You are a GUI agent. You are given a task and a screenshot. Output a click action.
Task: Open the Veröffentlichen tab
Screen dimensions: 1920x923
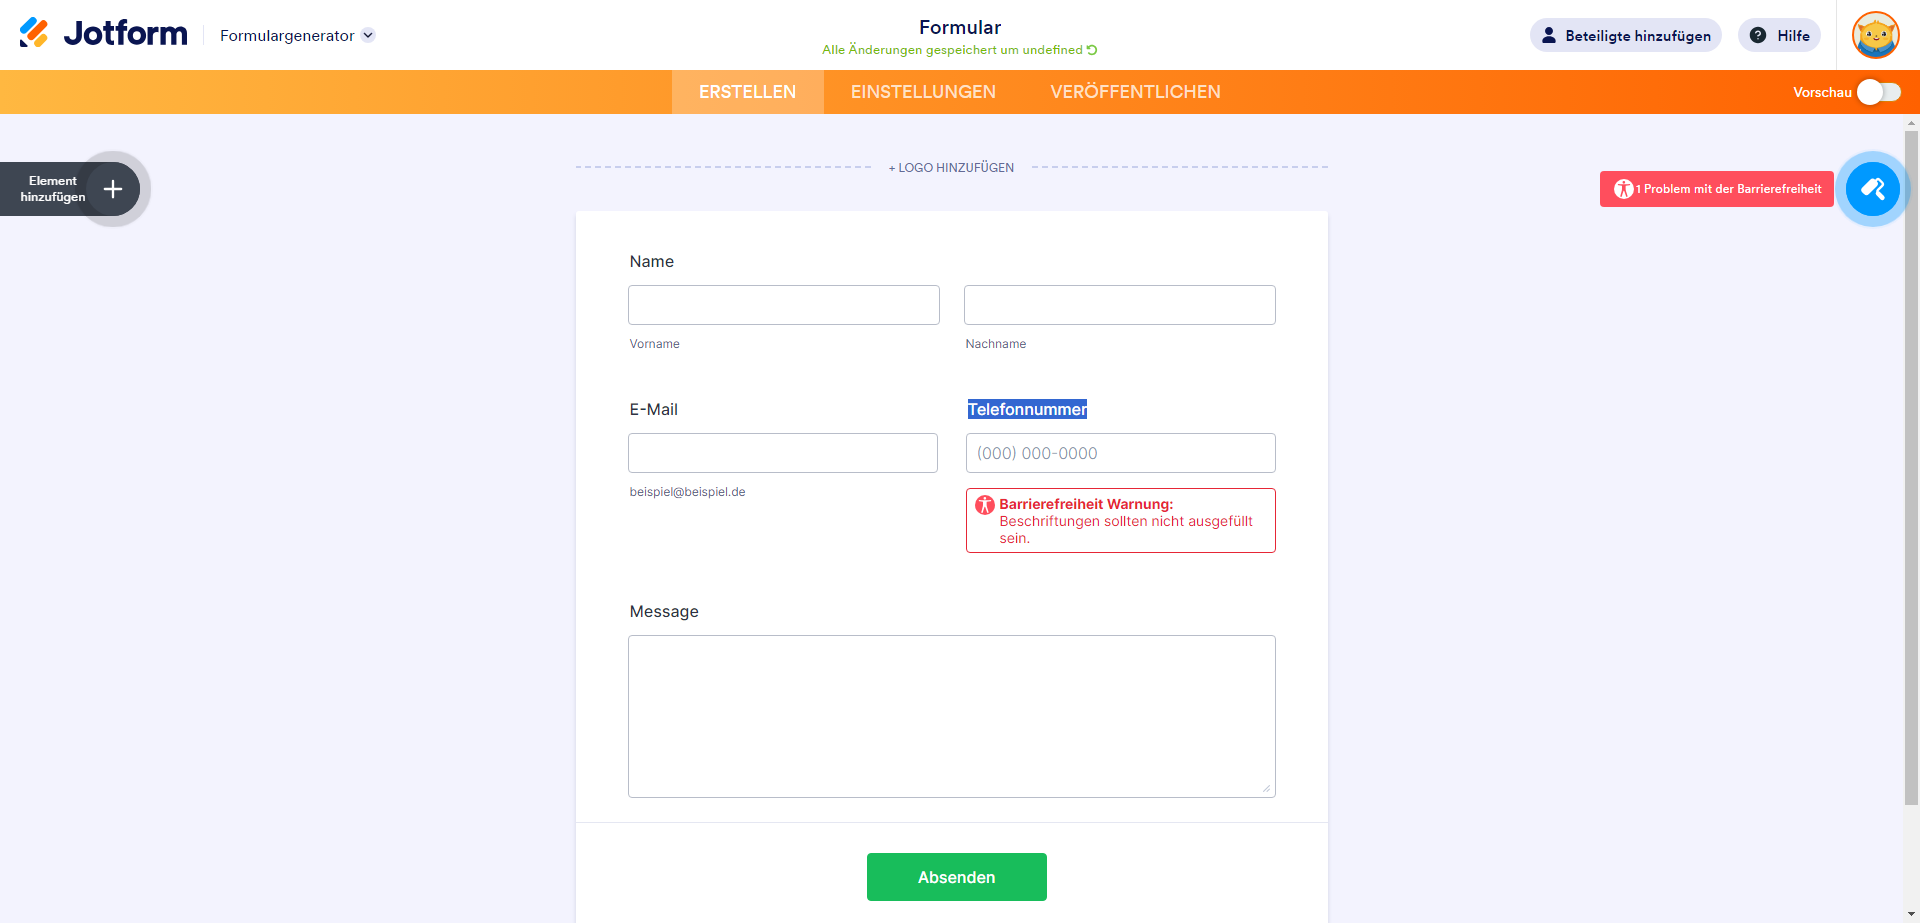(x=1135, y=92)
